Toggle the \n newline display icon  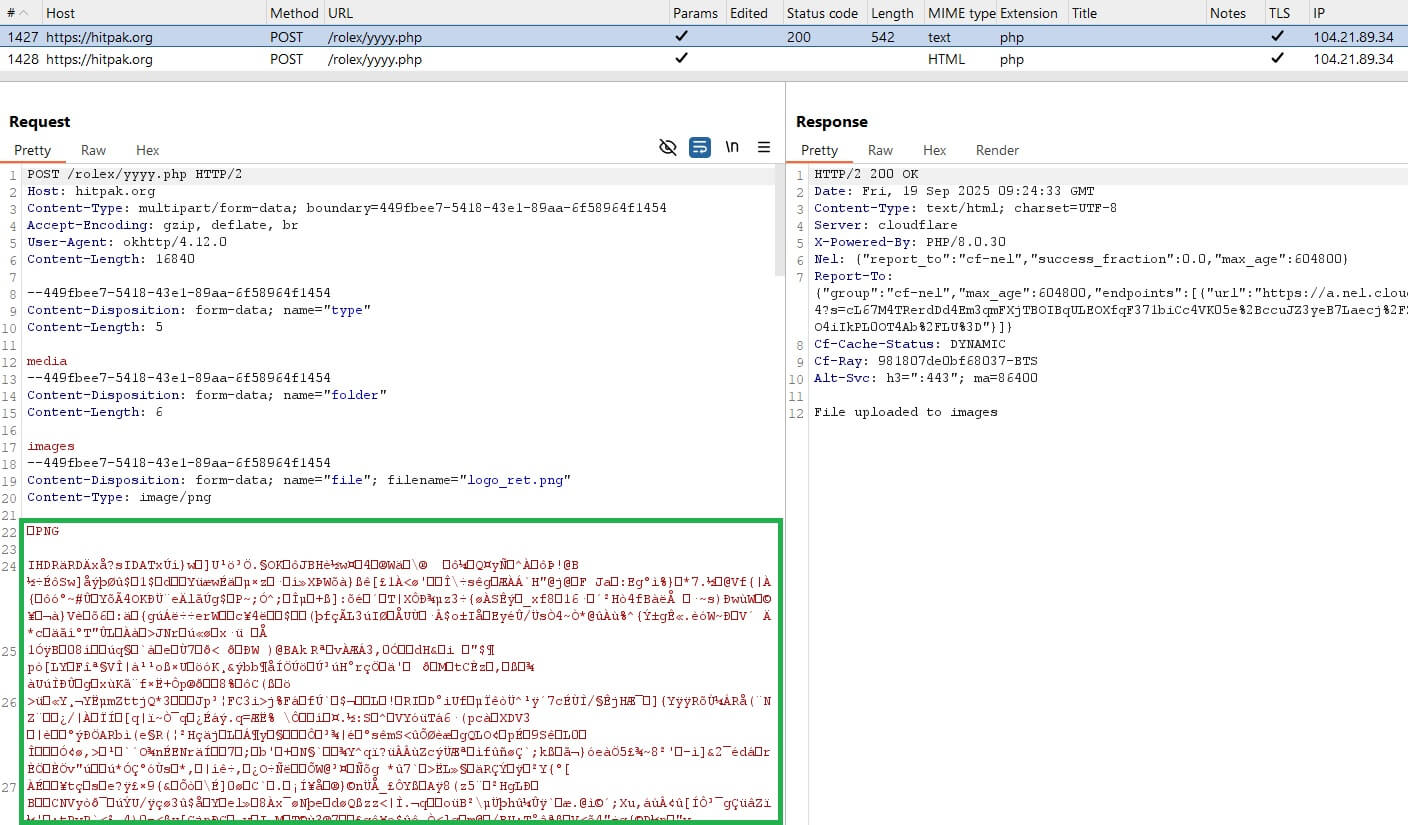[x=731, y=147]
